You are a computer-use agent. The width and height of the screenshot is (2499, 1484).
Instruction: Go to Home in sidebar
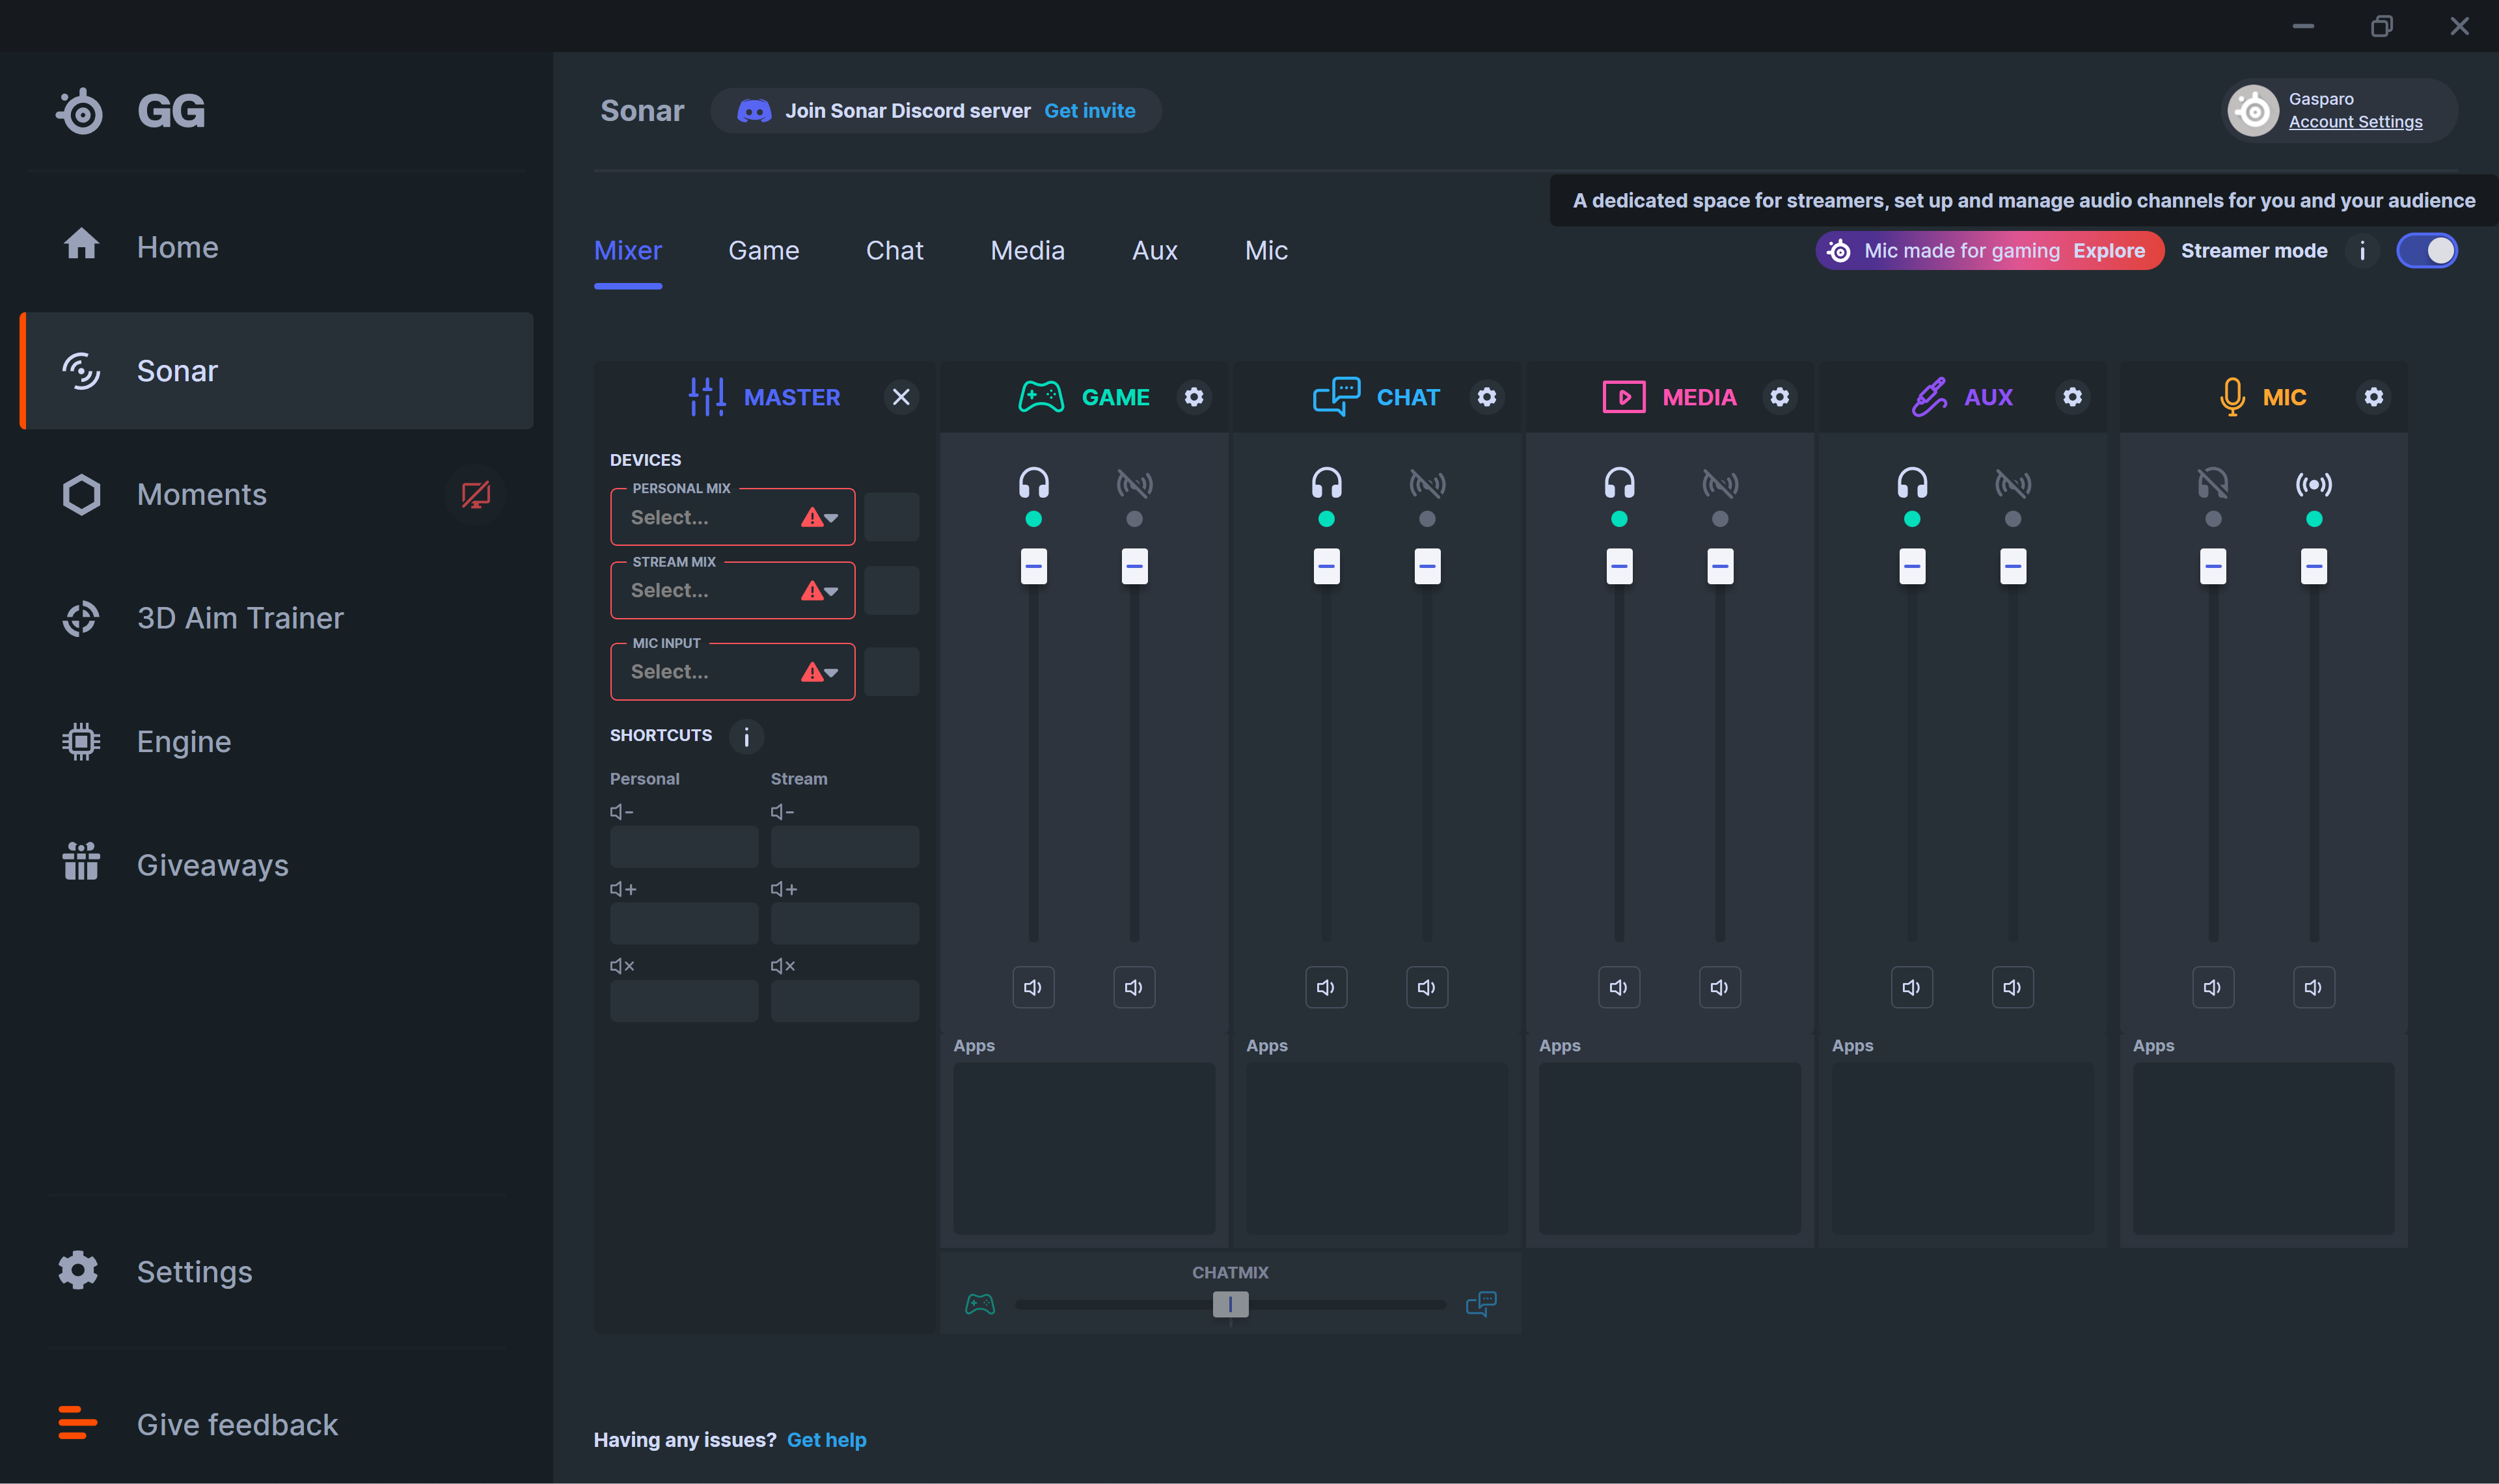tap(277, 247)
